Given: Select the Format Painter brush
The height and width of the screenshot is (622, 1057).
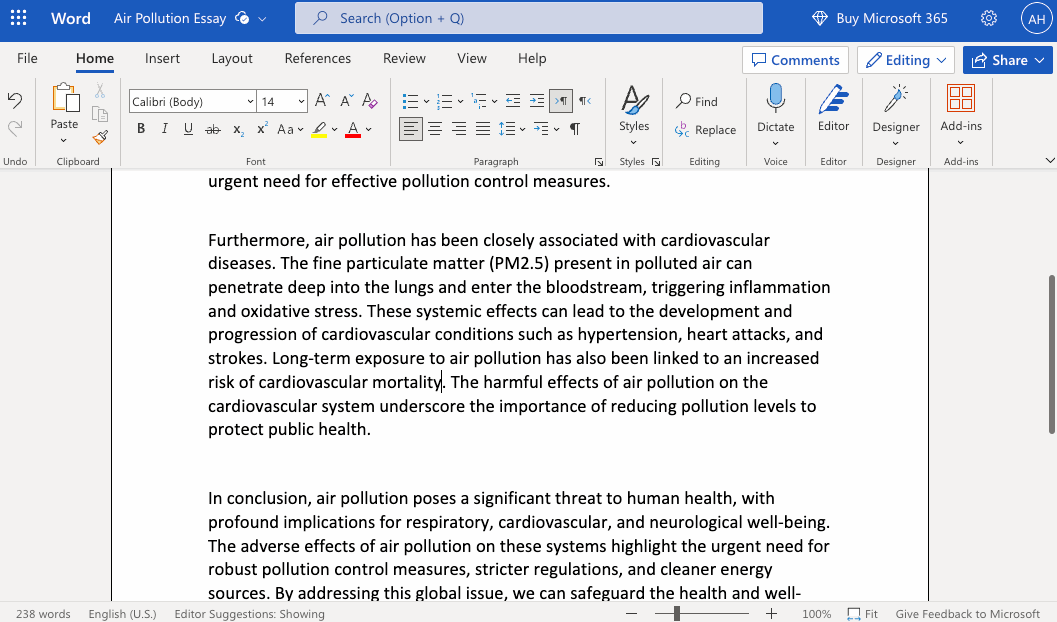Looking at the screenshot, I should tap(100, 137).
